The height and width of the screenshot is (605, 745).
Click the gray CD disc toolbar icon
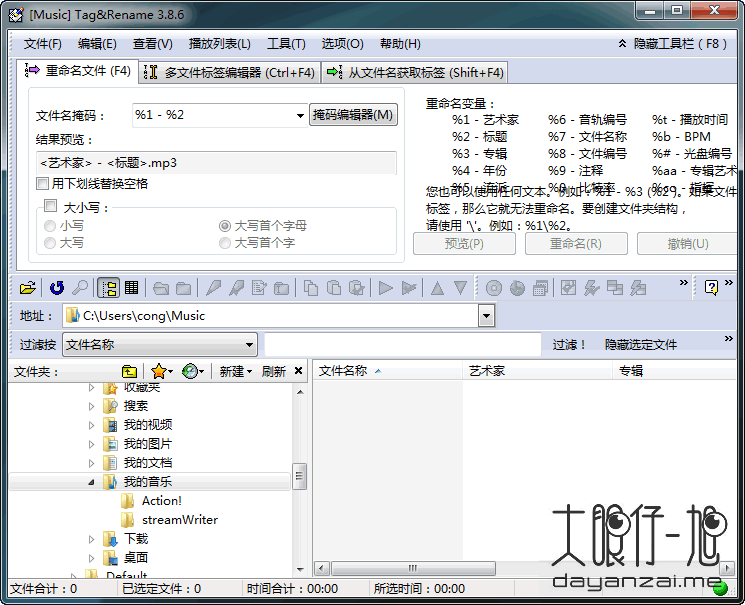click(x=494, y=288)
